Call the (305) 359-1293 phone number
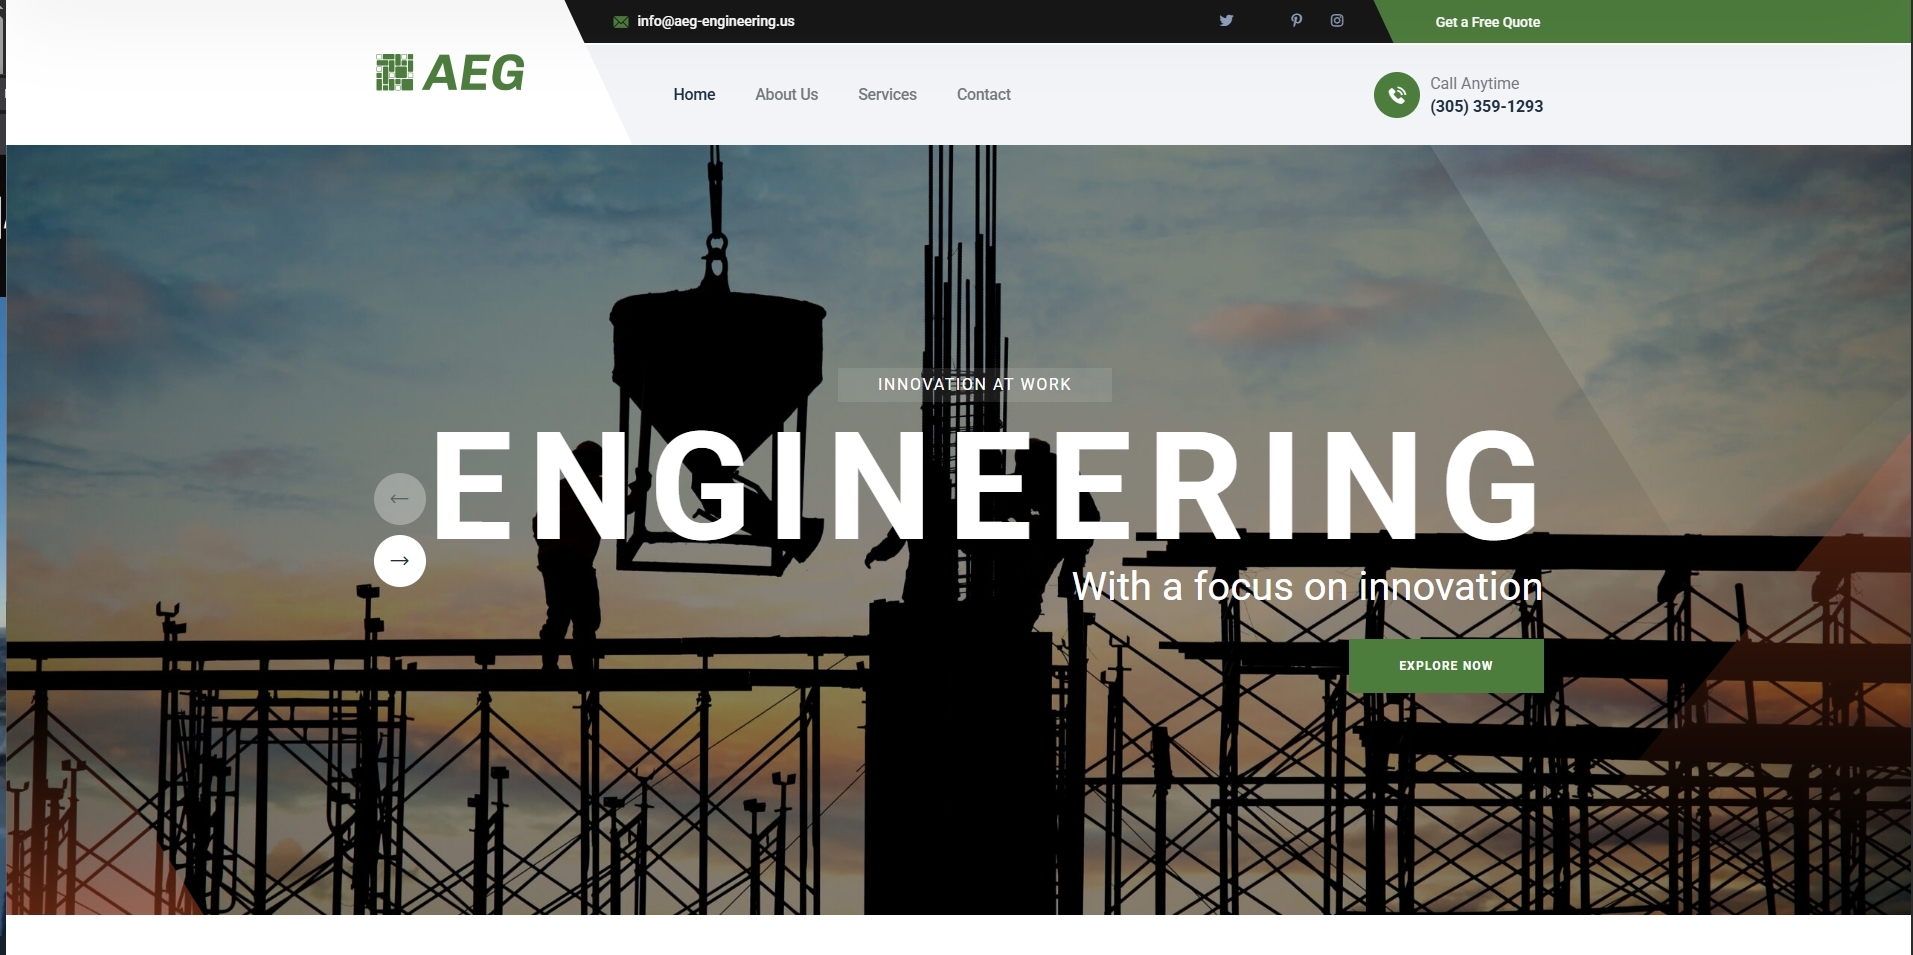 pyautogui.click(x=1486, y=106)
